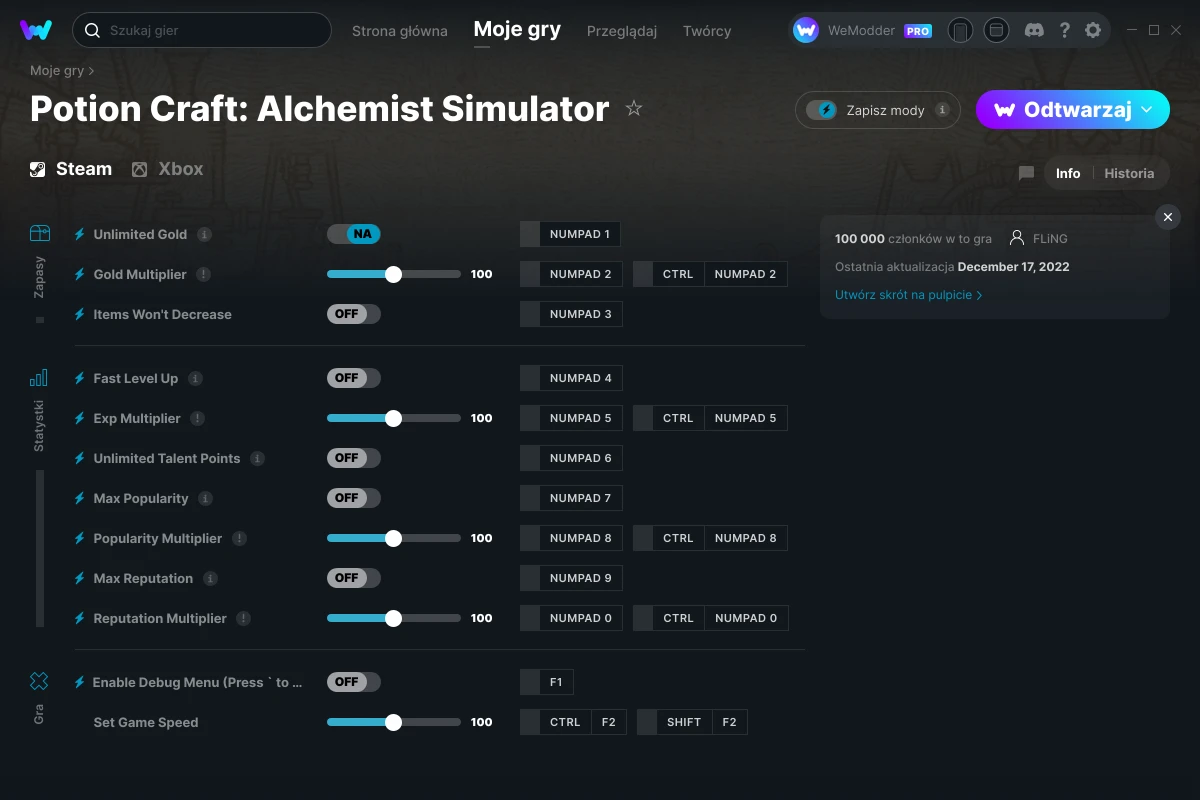Click the phone-shaped icon in header

(960, 30)
